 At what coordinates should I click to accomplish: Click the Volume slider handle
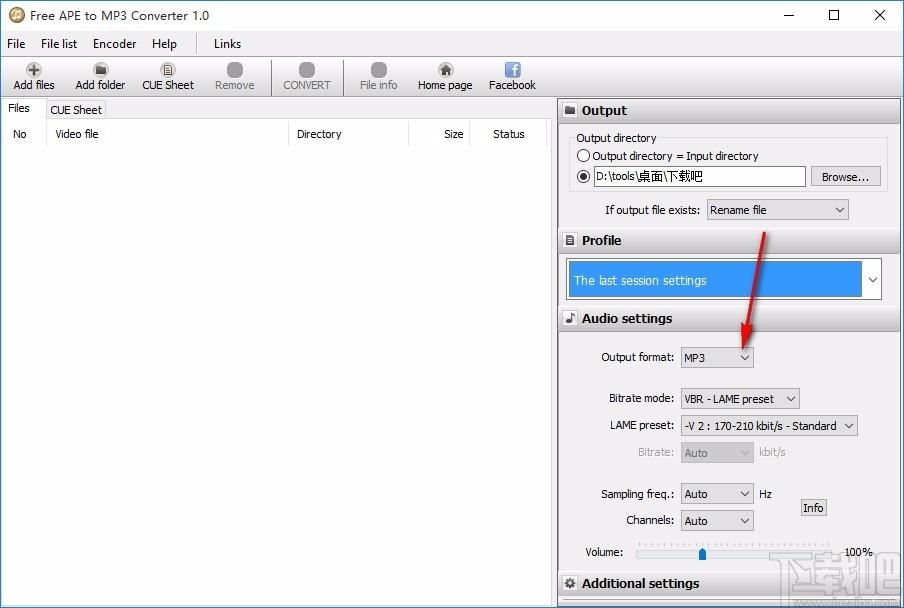[x=702, y=554]
